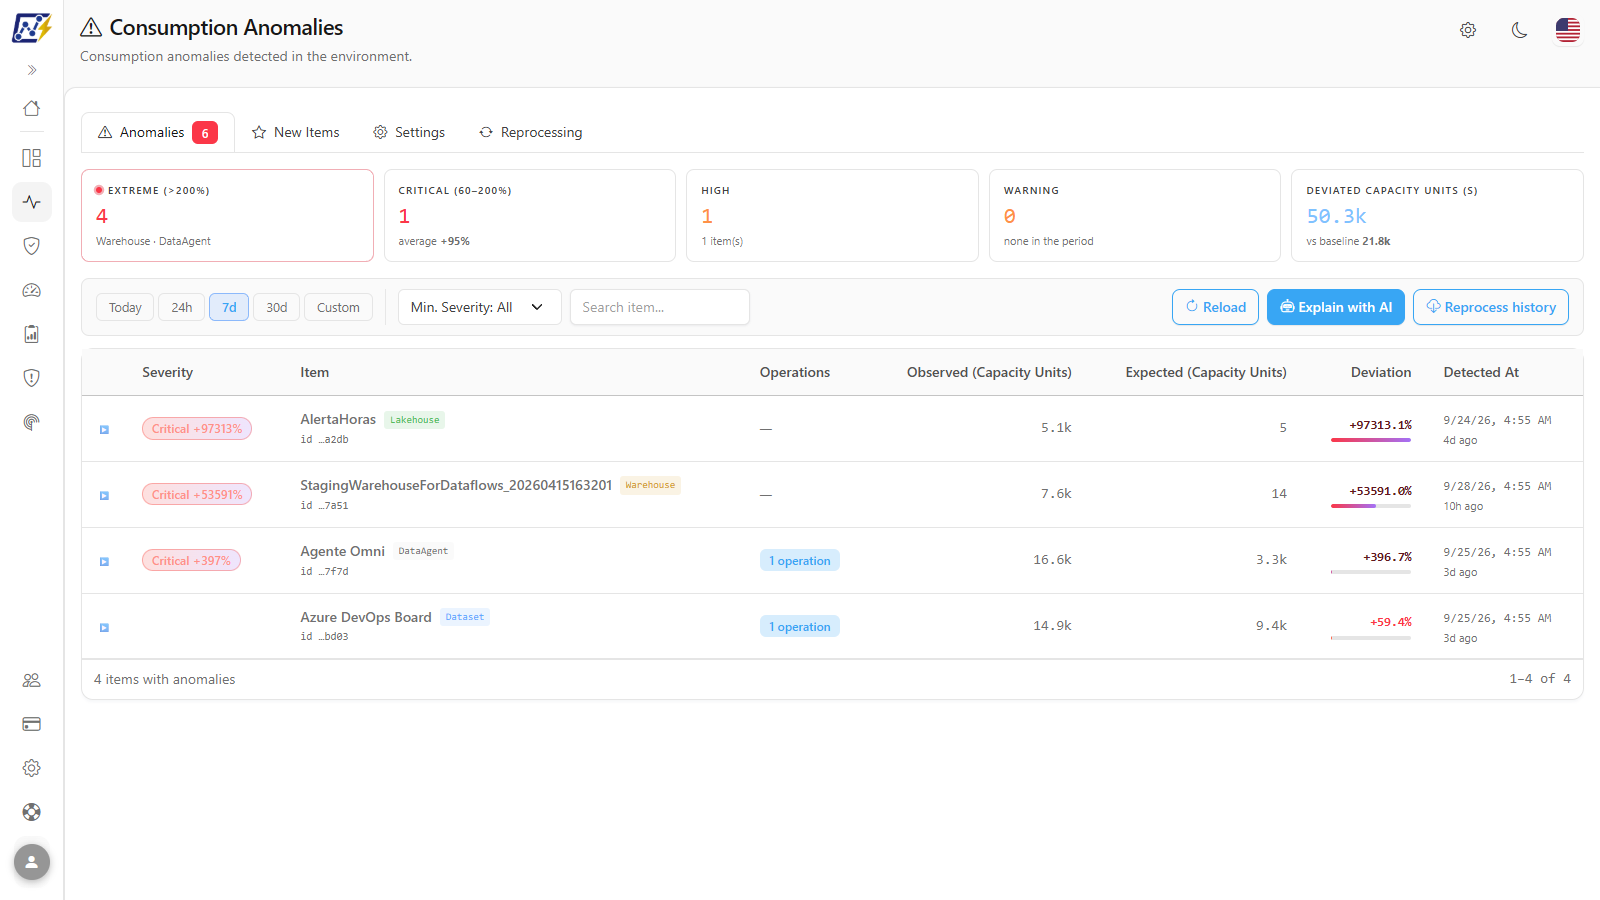Select the 24h time range

tap(182, 307)
